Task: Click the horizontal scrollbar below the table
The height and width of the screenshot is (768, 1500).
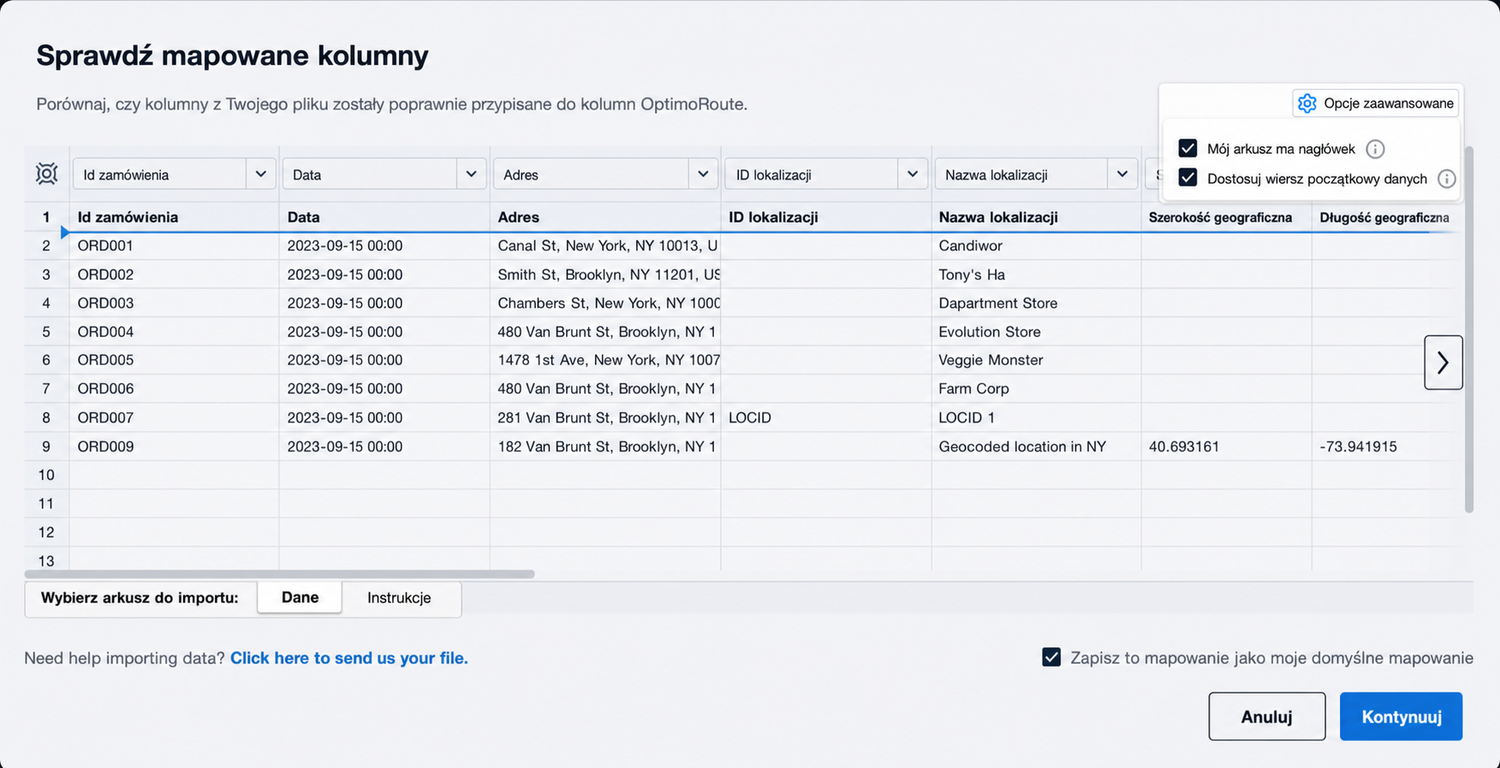Action: 280,574
